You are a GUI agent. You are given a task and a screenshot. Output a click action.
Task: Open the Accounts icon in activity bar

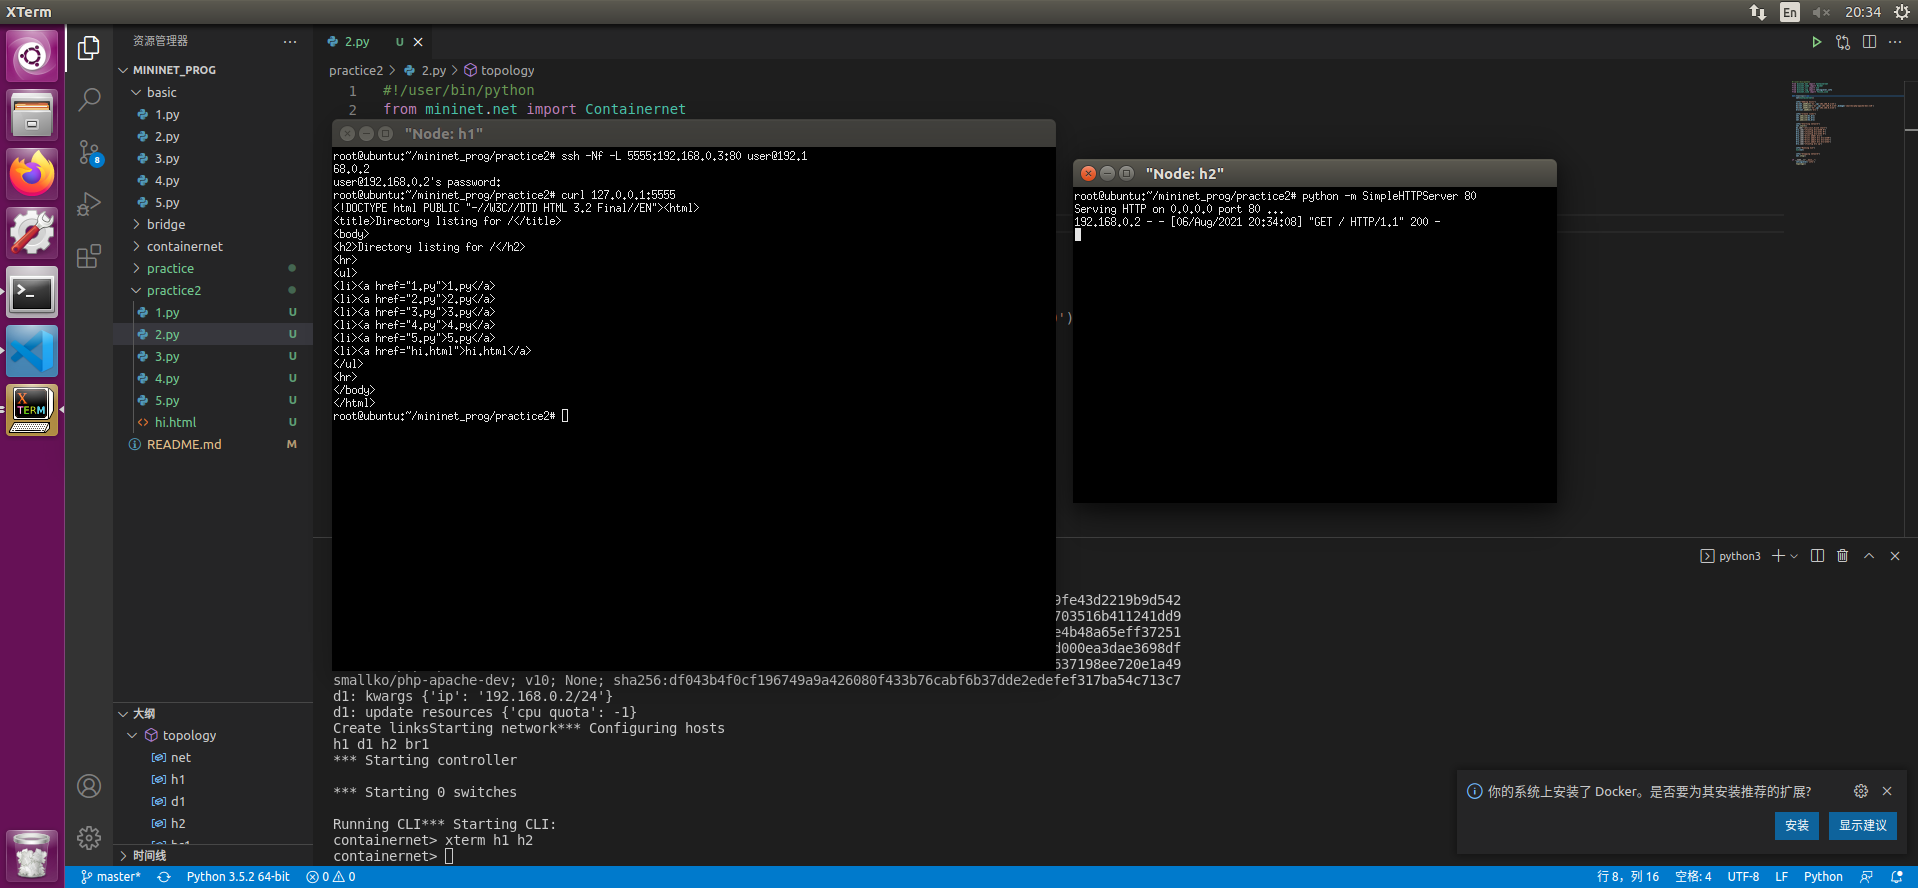click(89, 786)
